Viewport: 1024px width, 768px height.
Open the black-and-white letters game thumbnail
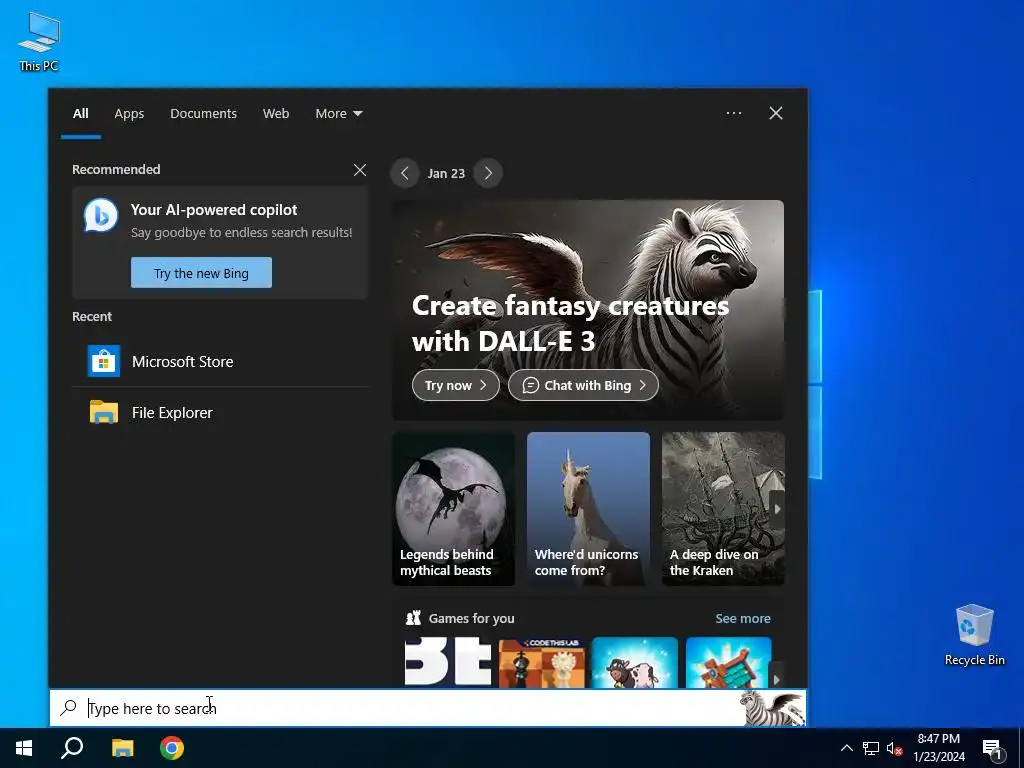click(448, 662)
